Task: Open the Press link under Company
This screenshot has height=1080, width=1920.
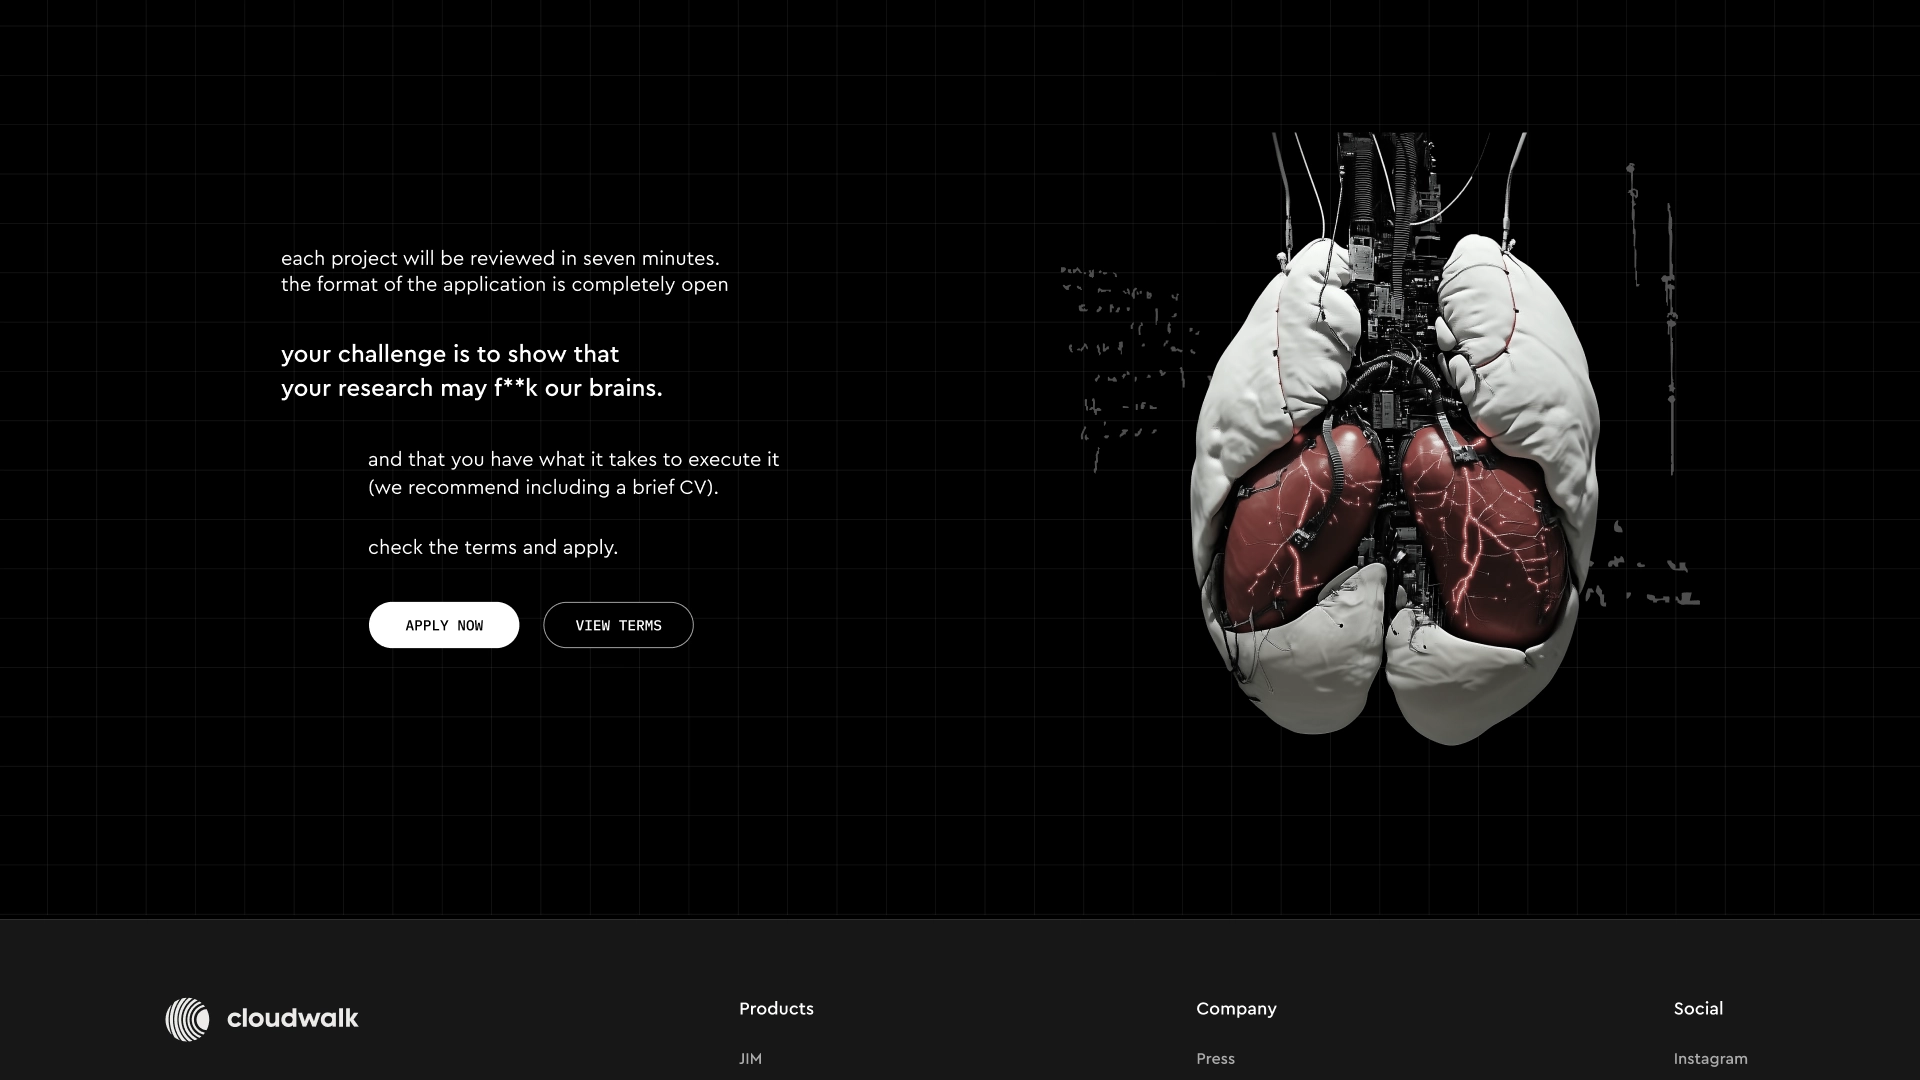Action: coord(1215,1058)
